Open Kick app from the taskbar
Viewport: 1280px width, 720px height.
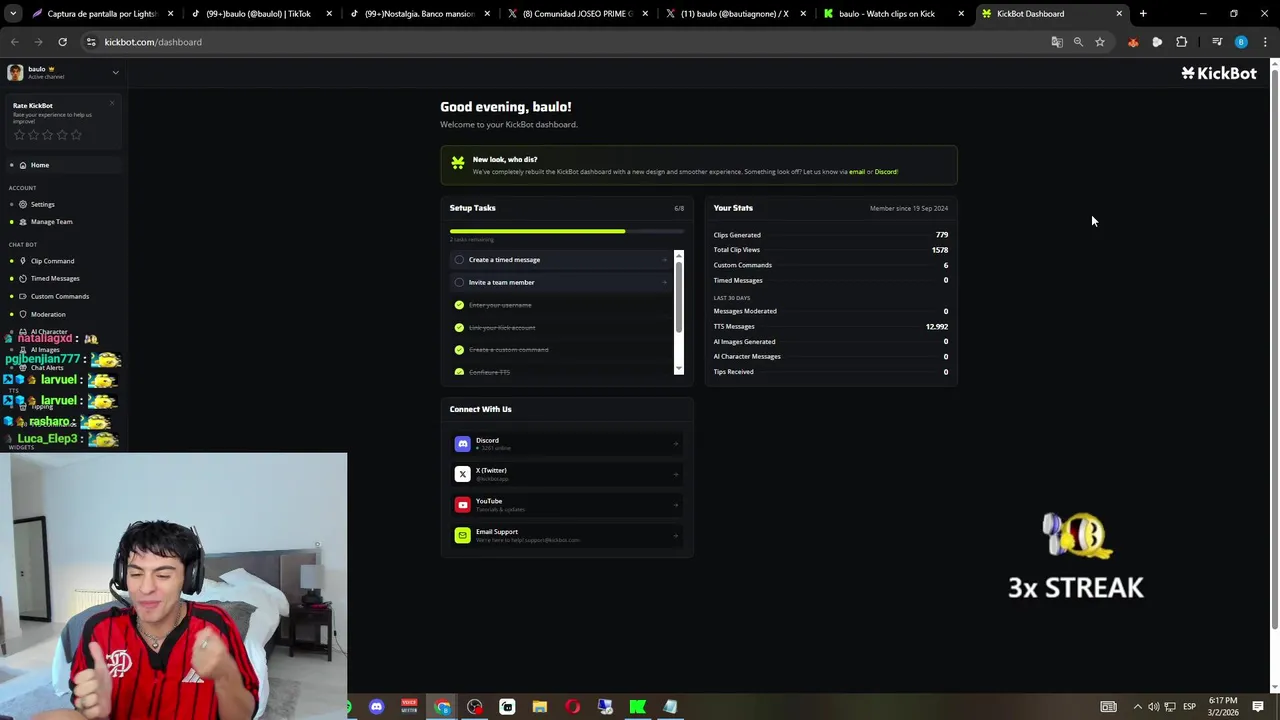point(637,707)
